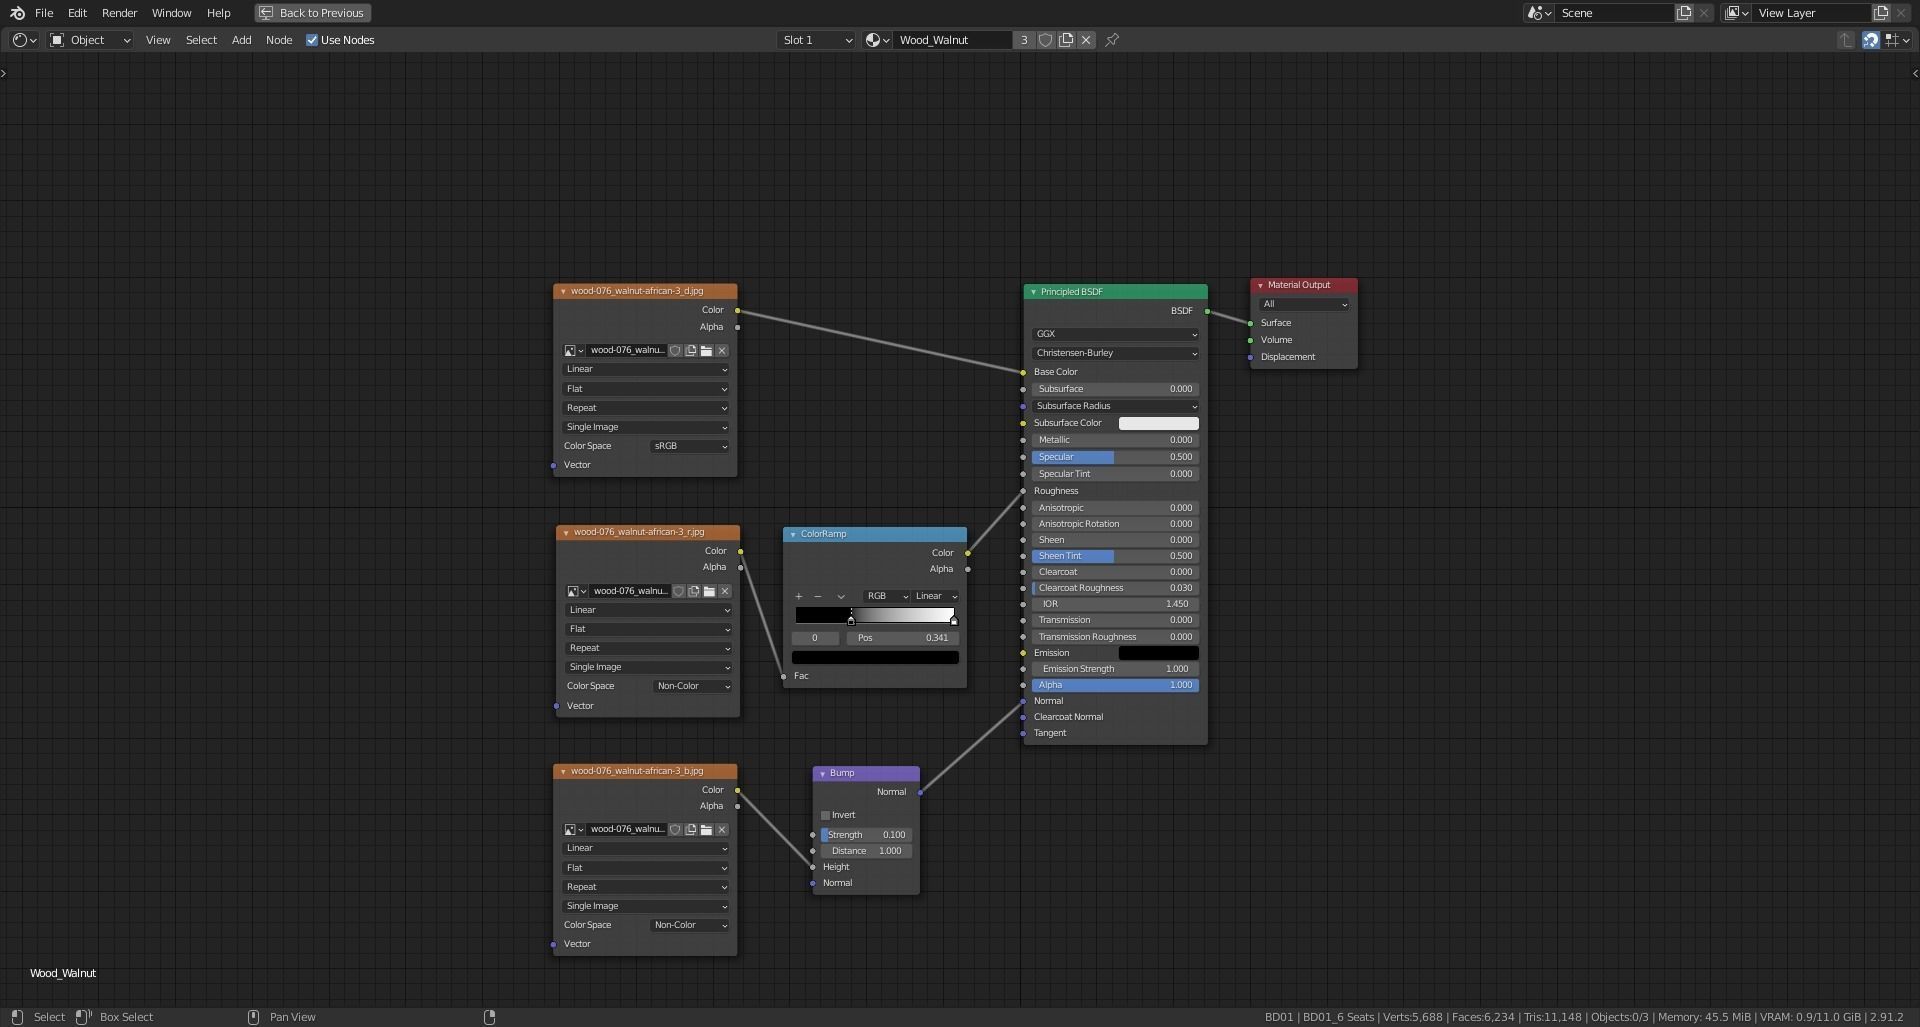Add a new view layer icon
This screenshot has width=1920, height=1027.
click(x=1881, y=13)
